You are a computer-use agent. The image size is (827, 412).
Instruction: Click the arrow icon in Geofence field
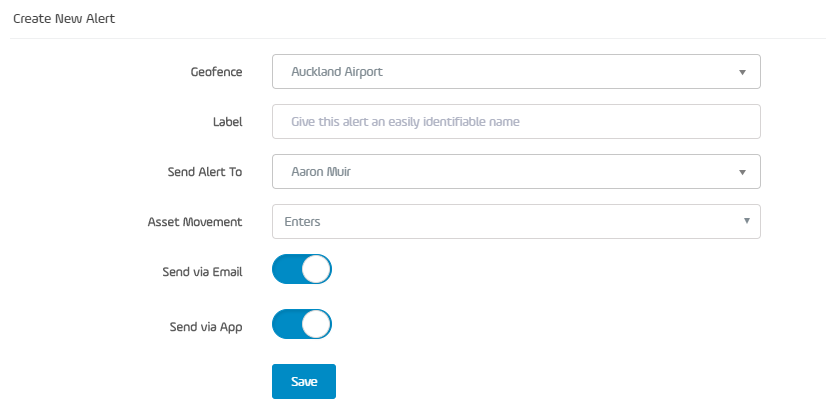point(742,72)
